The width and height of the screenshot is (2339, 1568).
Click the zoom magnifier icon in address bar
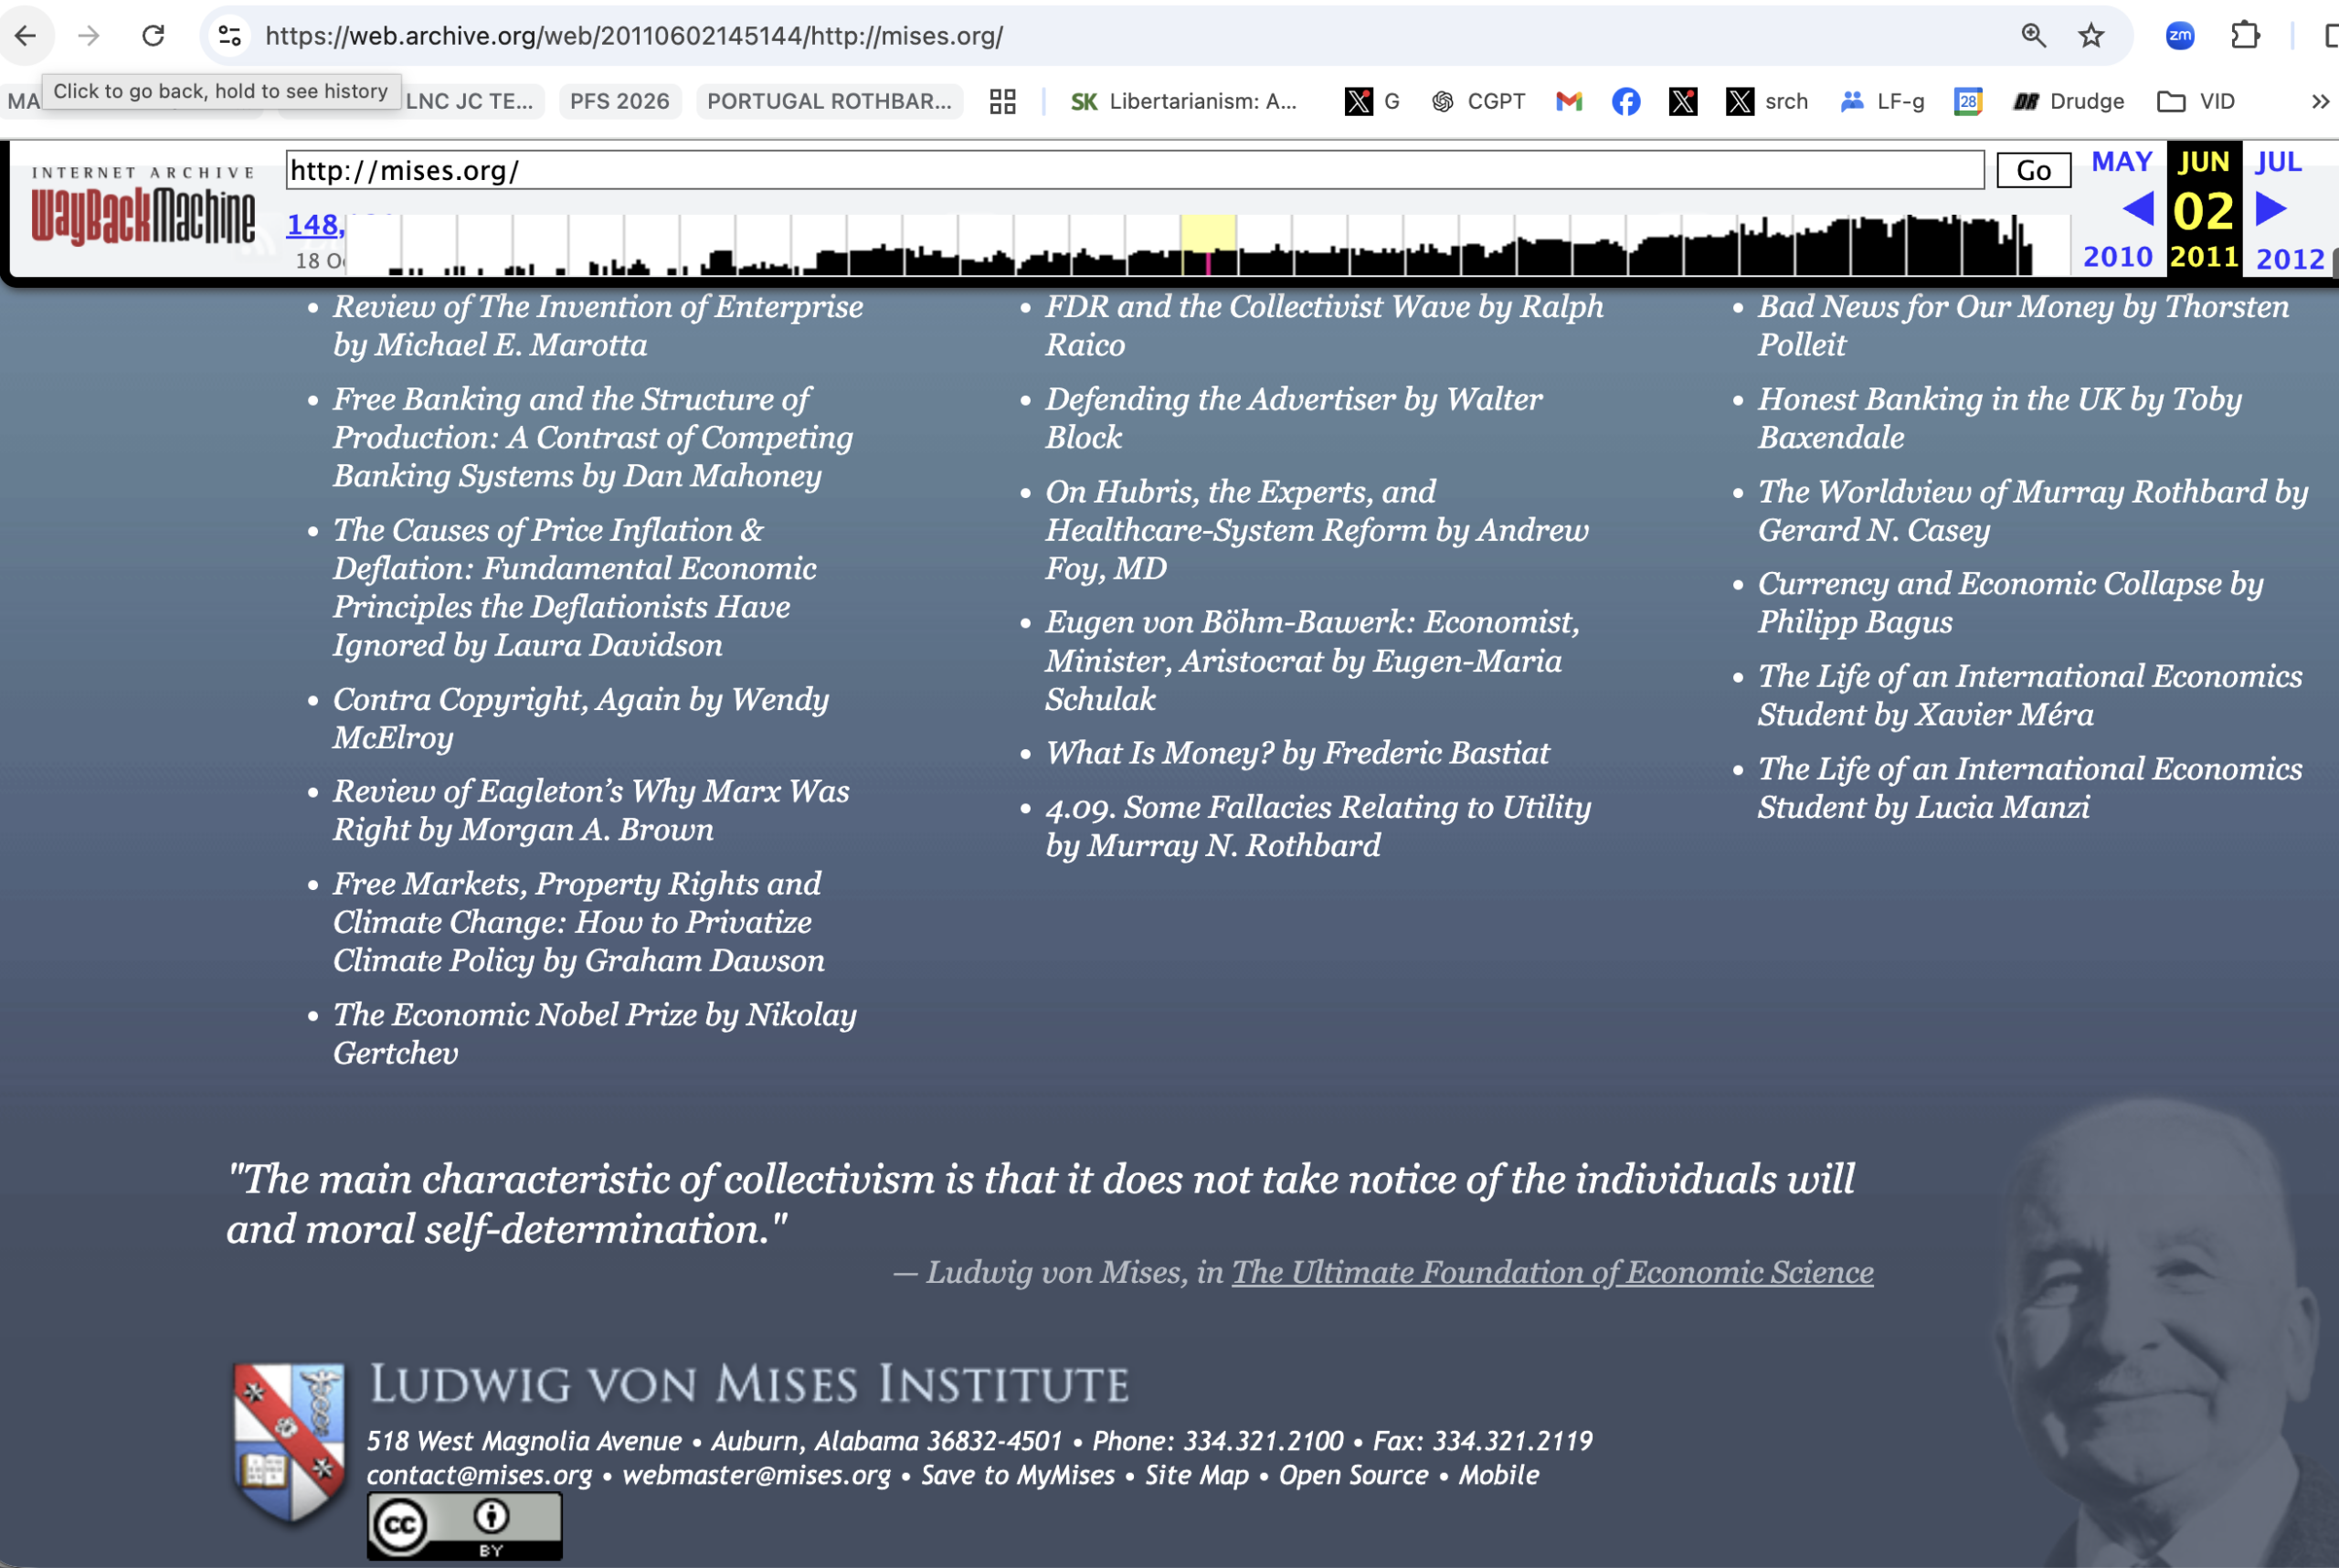click(2033, 36)
